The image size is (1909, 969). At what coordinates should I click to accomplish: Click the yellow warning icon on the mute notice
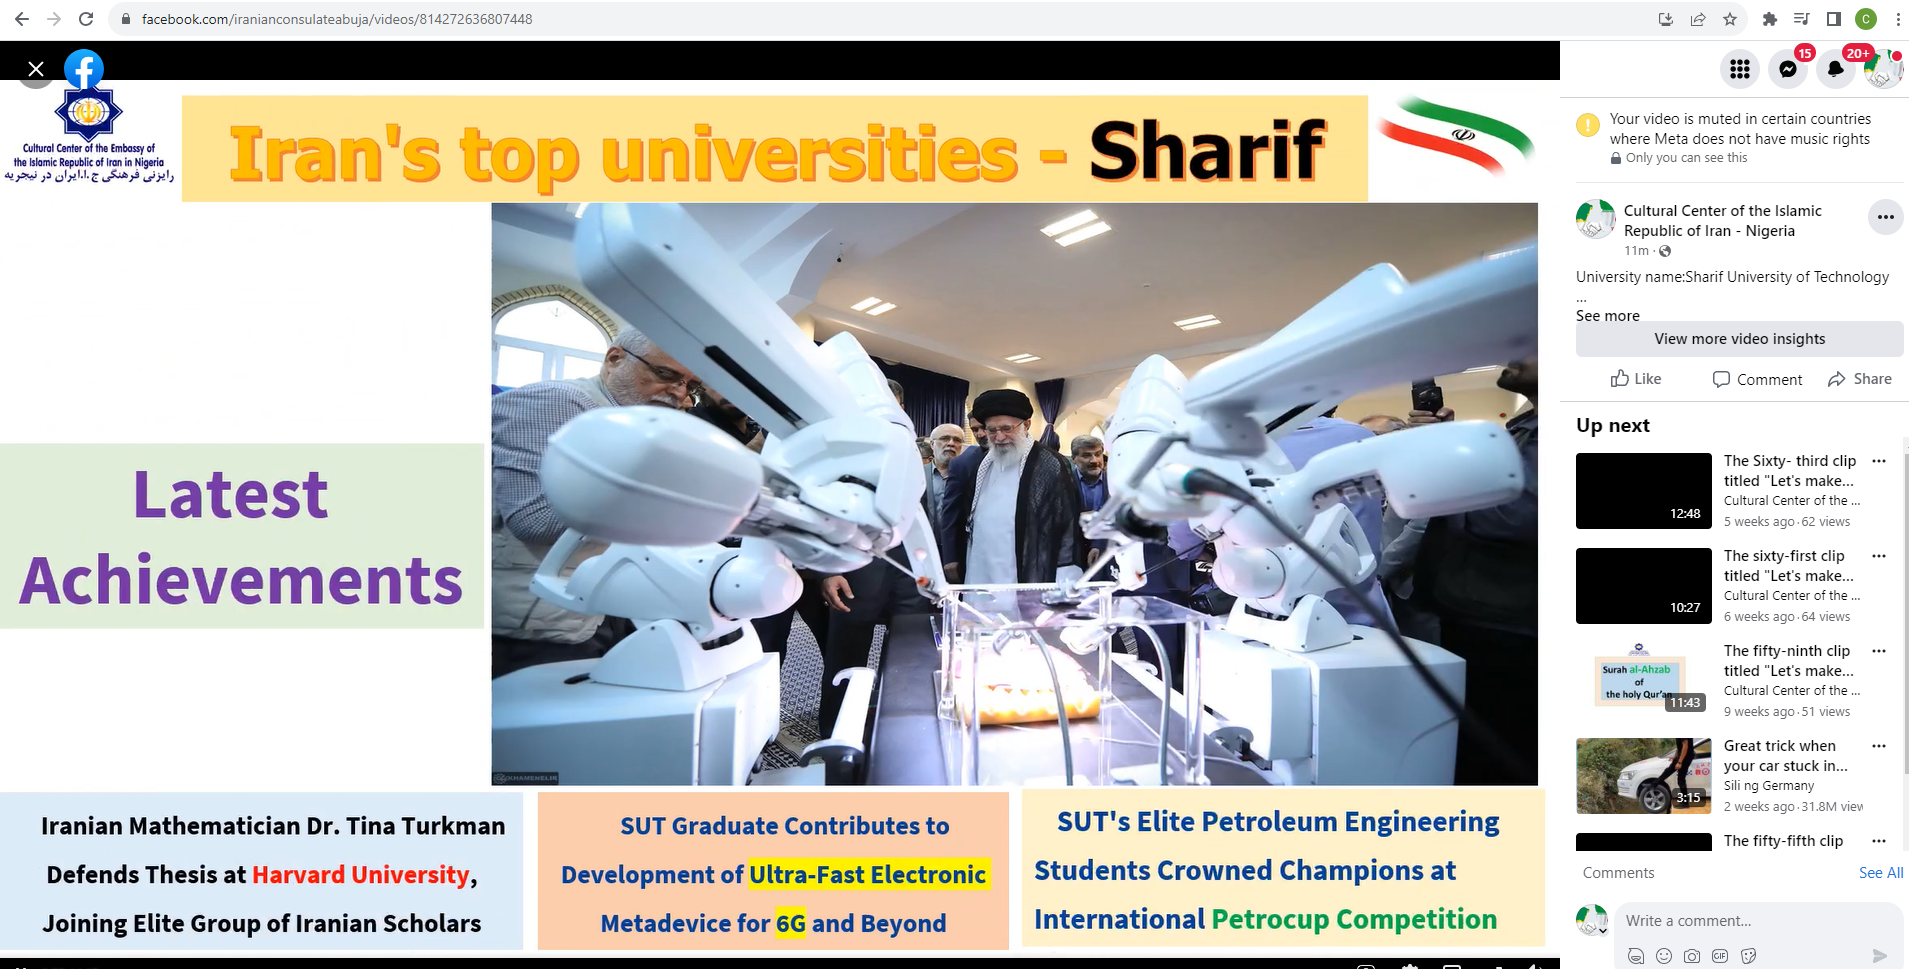tap(1588, 125)
